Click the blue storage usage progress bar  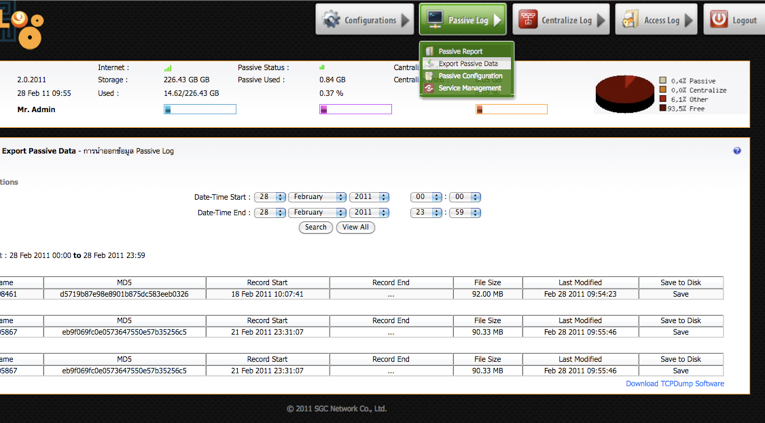coord(200,109)
